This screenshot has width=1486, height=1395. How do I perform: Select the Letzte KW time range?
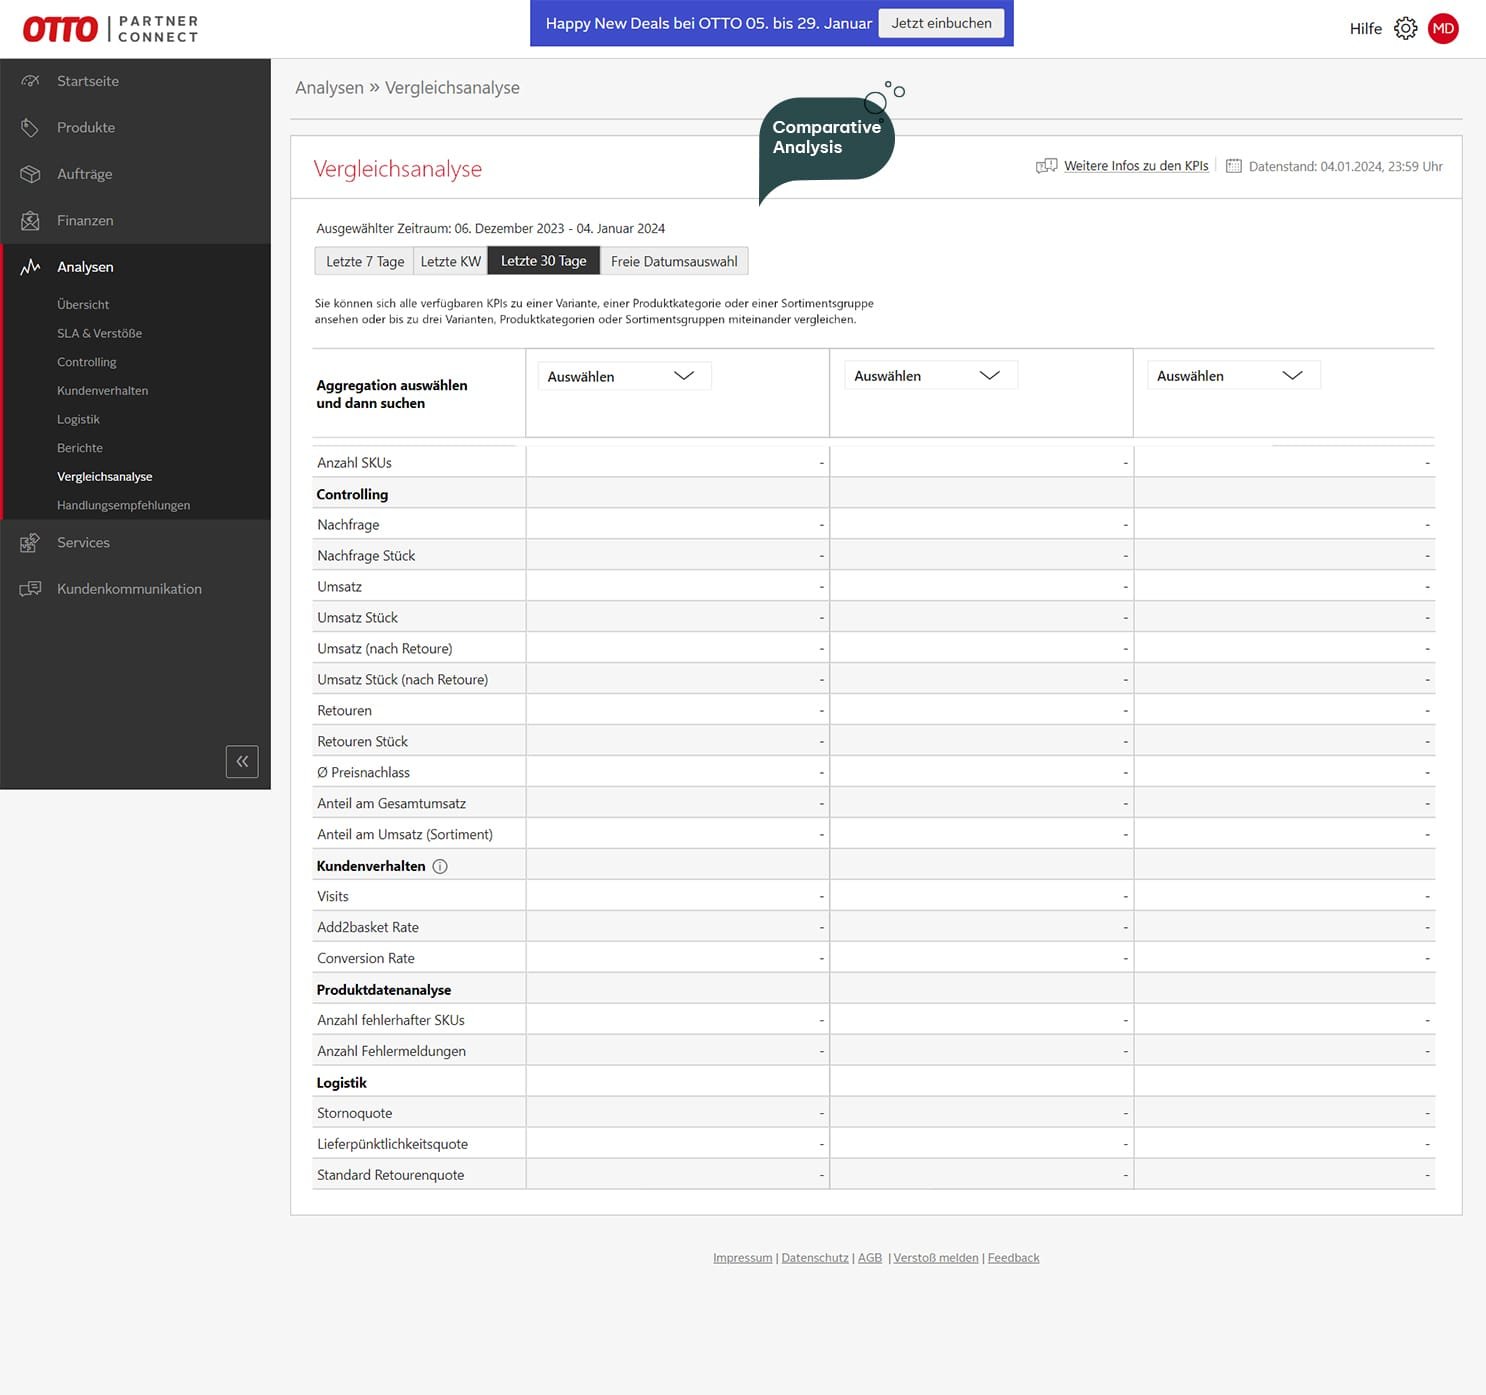pos(450,261)
